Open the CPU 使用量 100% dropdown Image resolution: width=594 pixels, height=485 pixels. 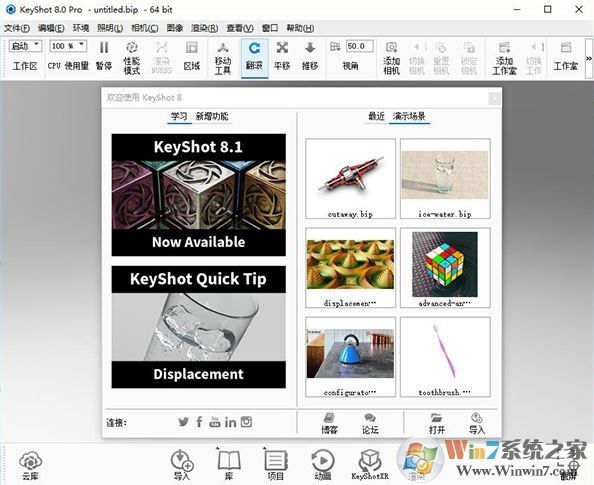coord(68,46)
